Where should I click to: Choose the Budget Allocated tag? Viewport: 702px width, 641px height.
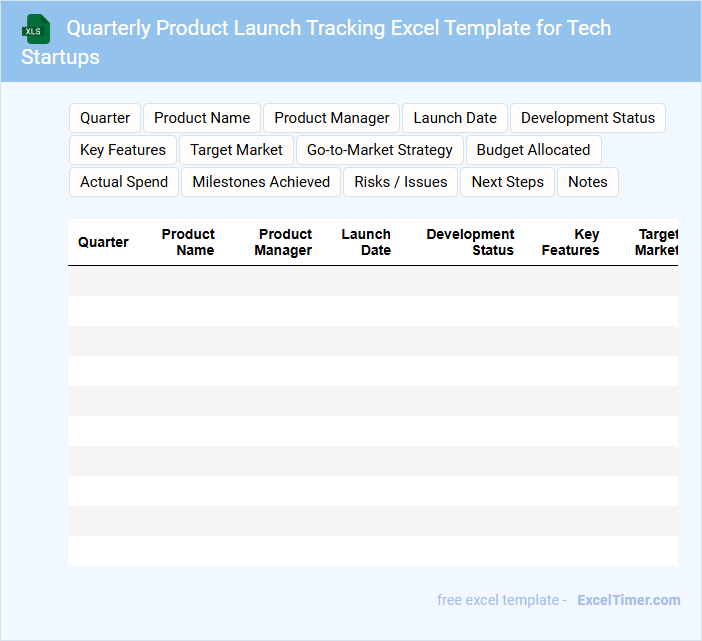533,150
